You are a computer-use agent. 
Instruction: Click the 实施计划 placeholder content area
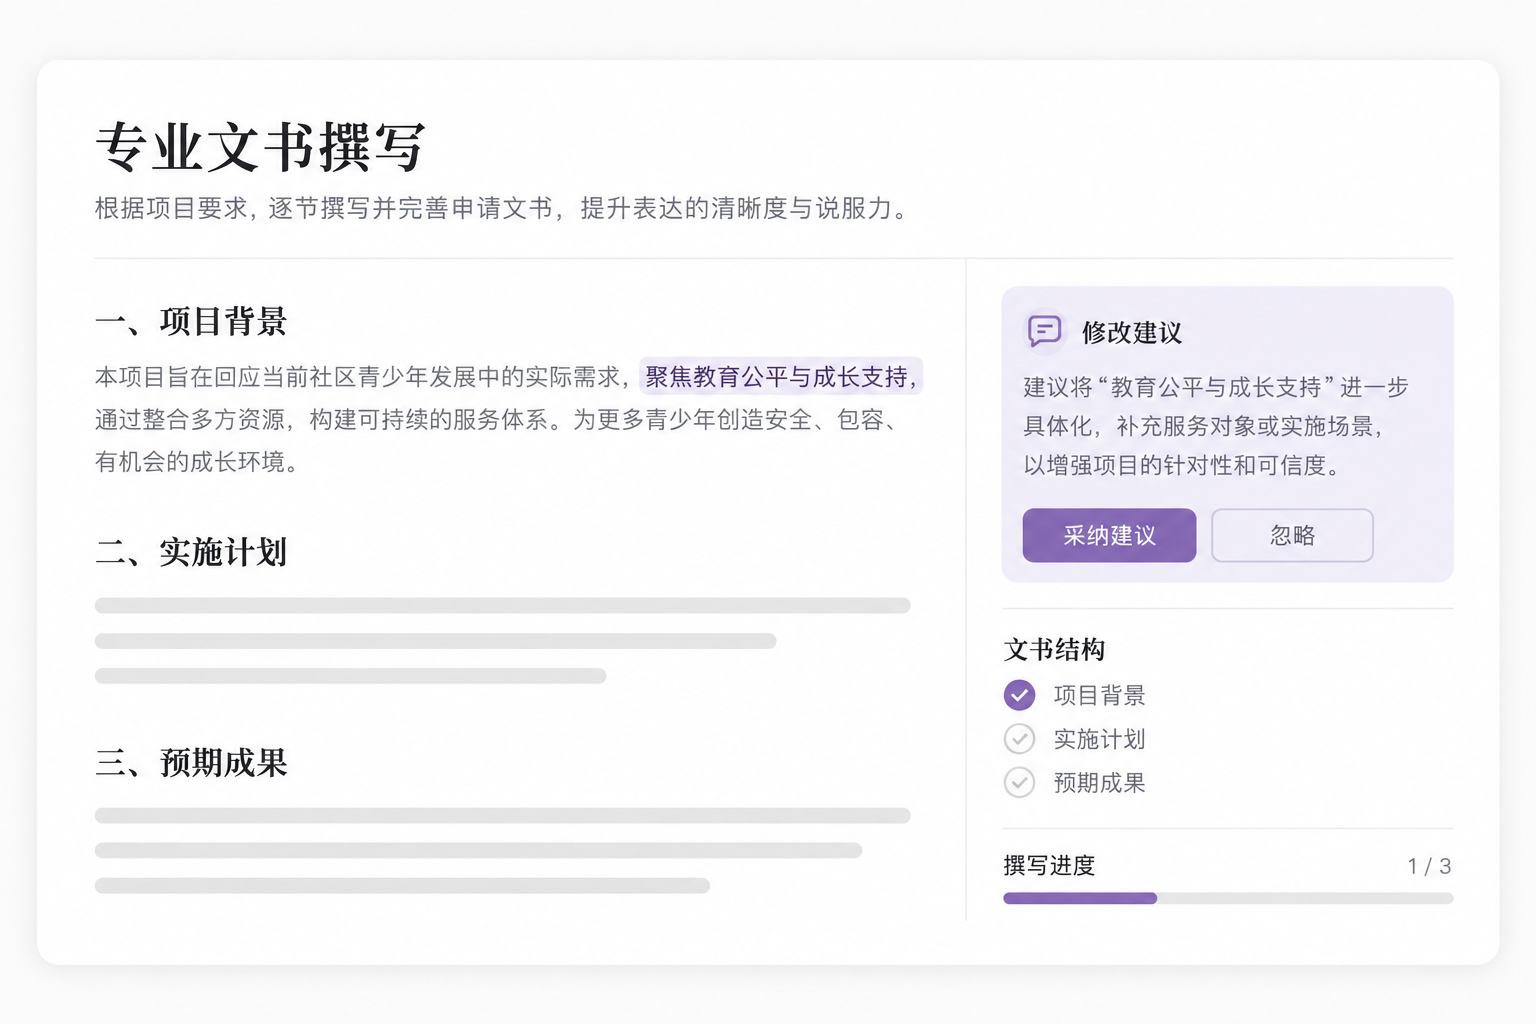[x=502, y=640]
